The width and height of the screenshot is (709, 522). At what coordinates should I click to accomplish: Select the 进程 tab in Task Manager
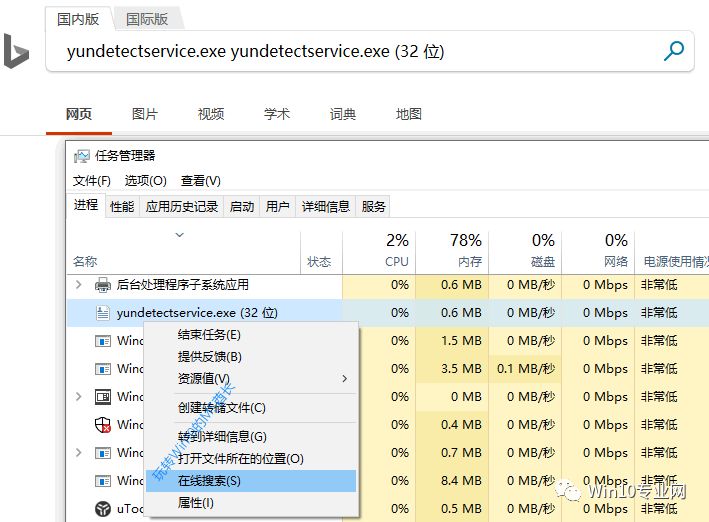pos(86,205)
